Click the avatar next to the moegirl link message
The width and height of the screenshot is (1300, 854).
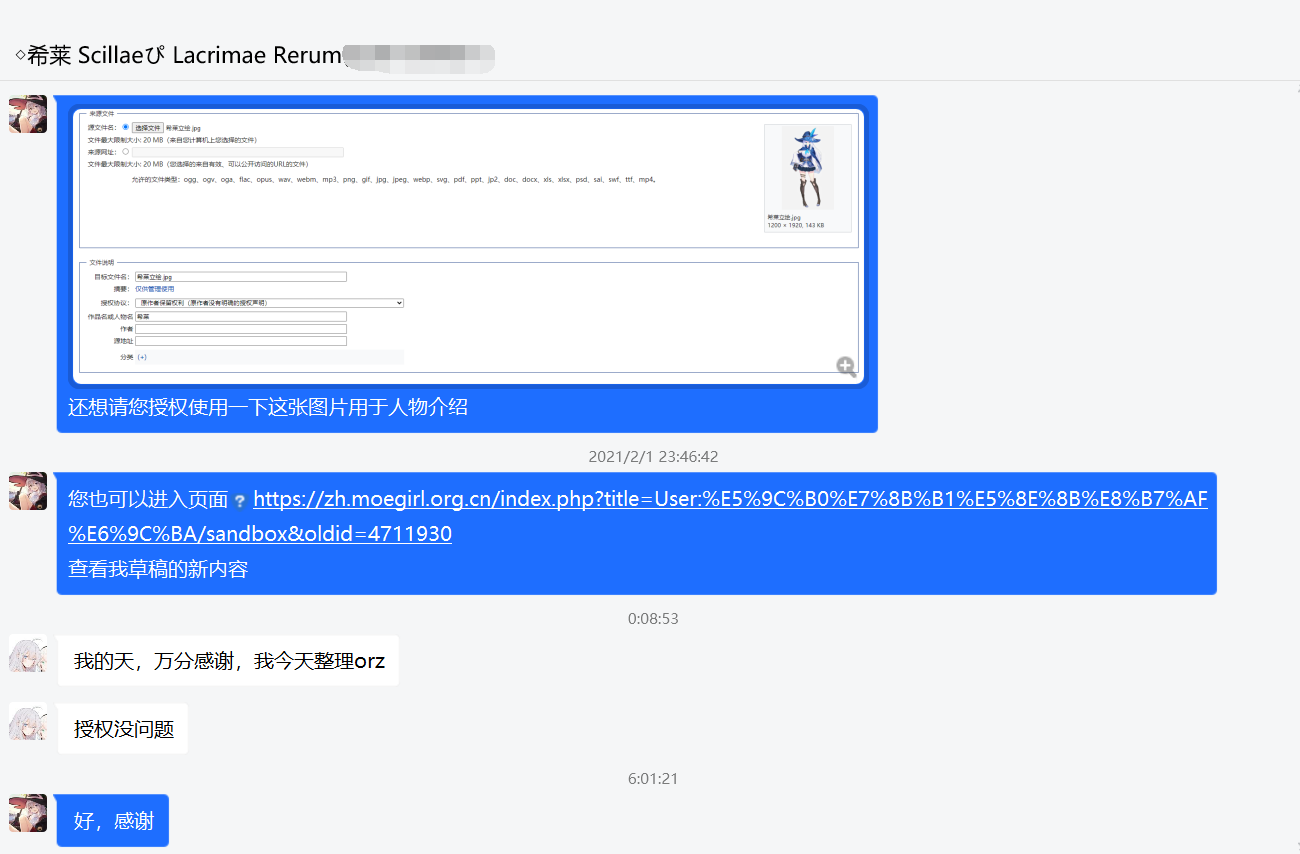28,491
